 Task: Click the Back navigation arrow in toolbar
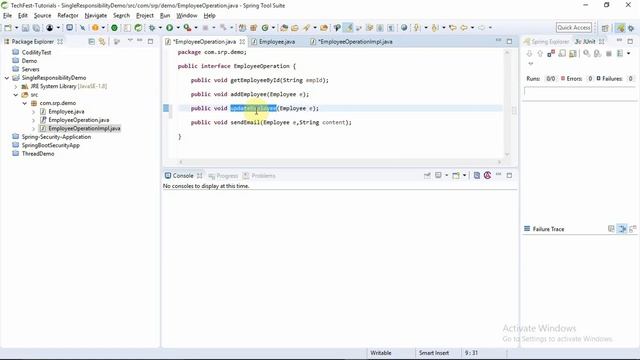464,28
